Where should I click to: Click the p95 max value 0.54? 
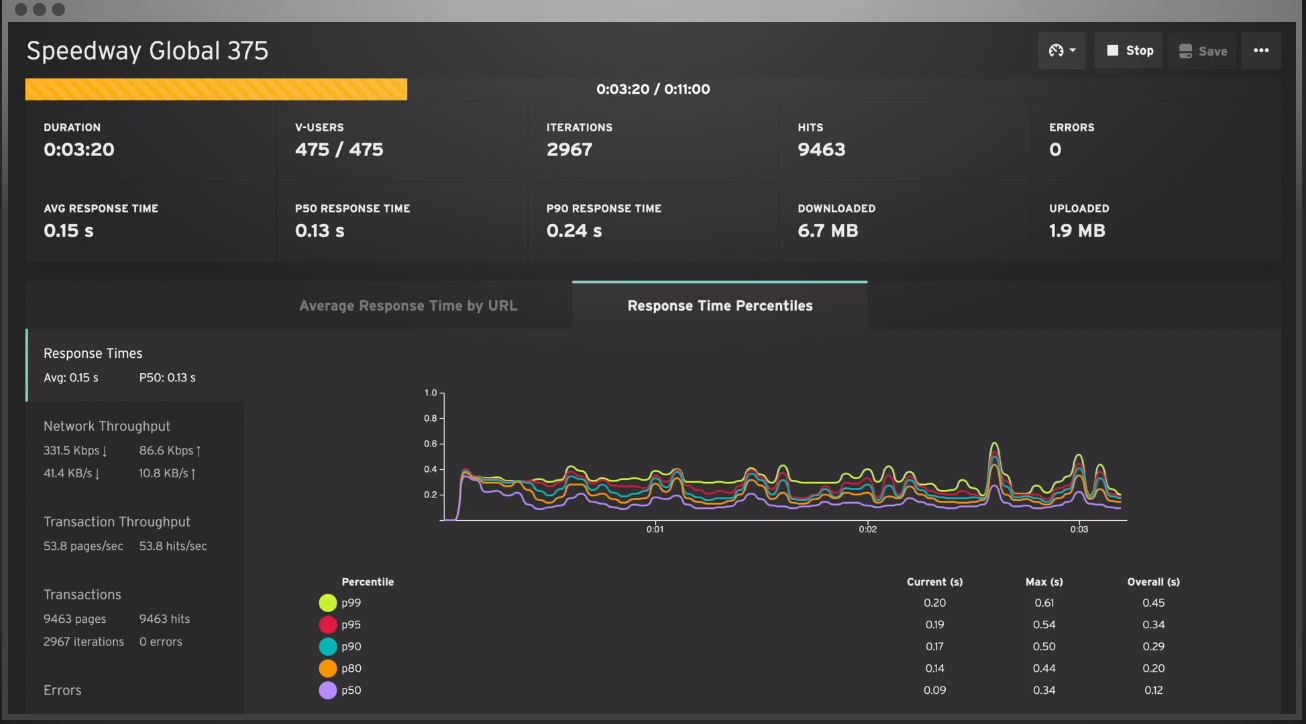1044,625
